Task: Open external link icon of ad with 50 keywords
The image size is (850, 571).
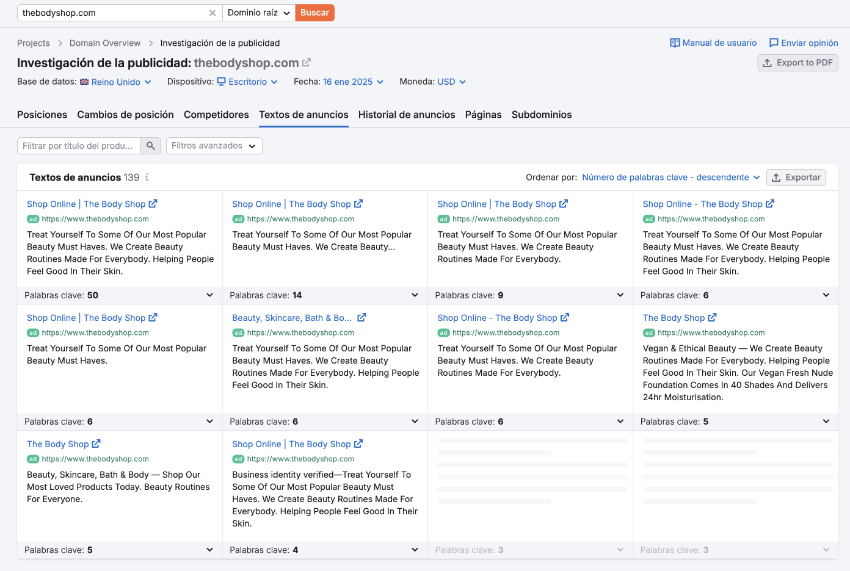Action: point(153,204)
